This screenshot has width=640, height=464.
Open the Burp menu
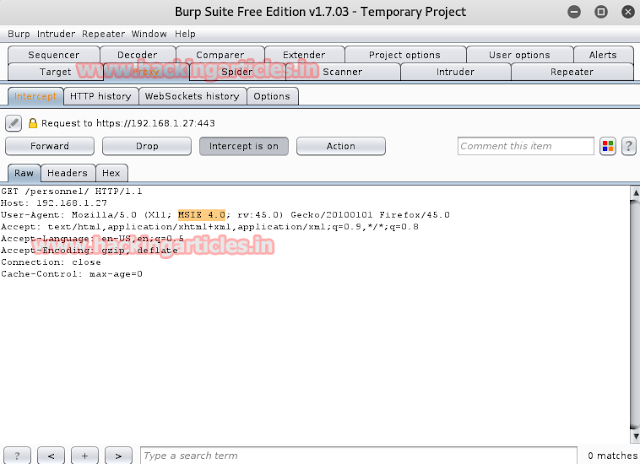(x=19, y=34)
